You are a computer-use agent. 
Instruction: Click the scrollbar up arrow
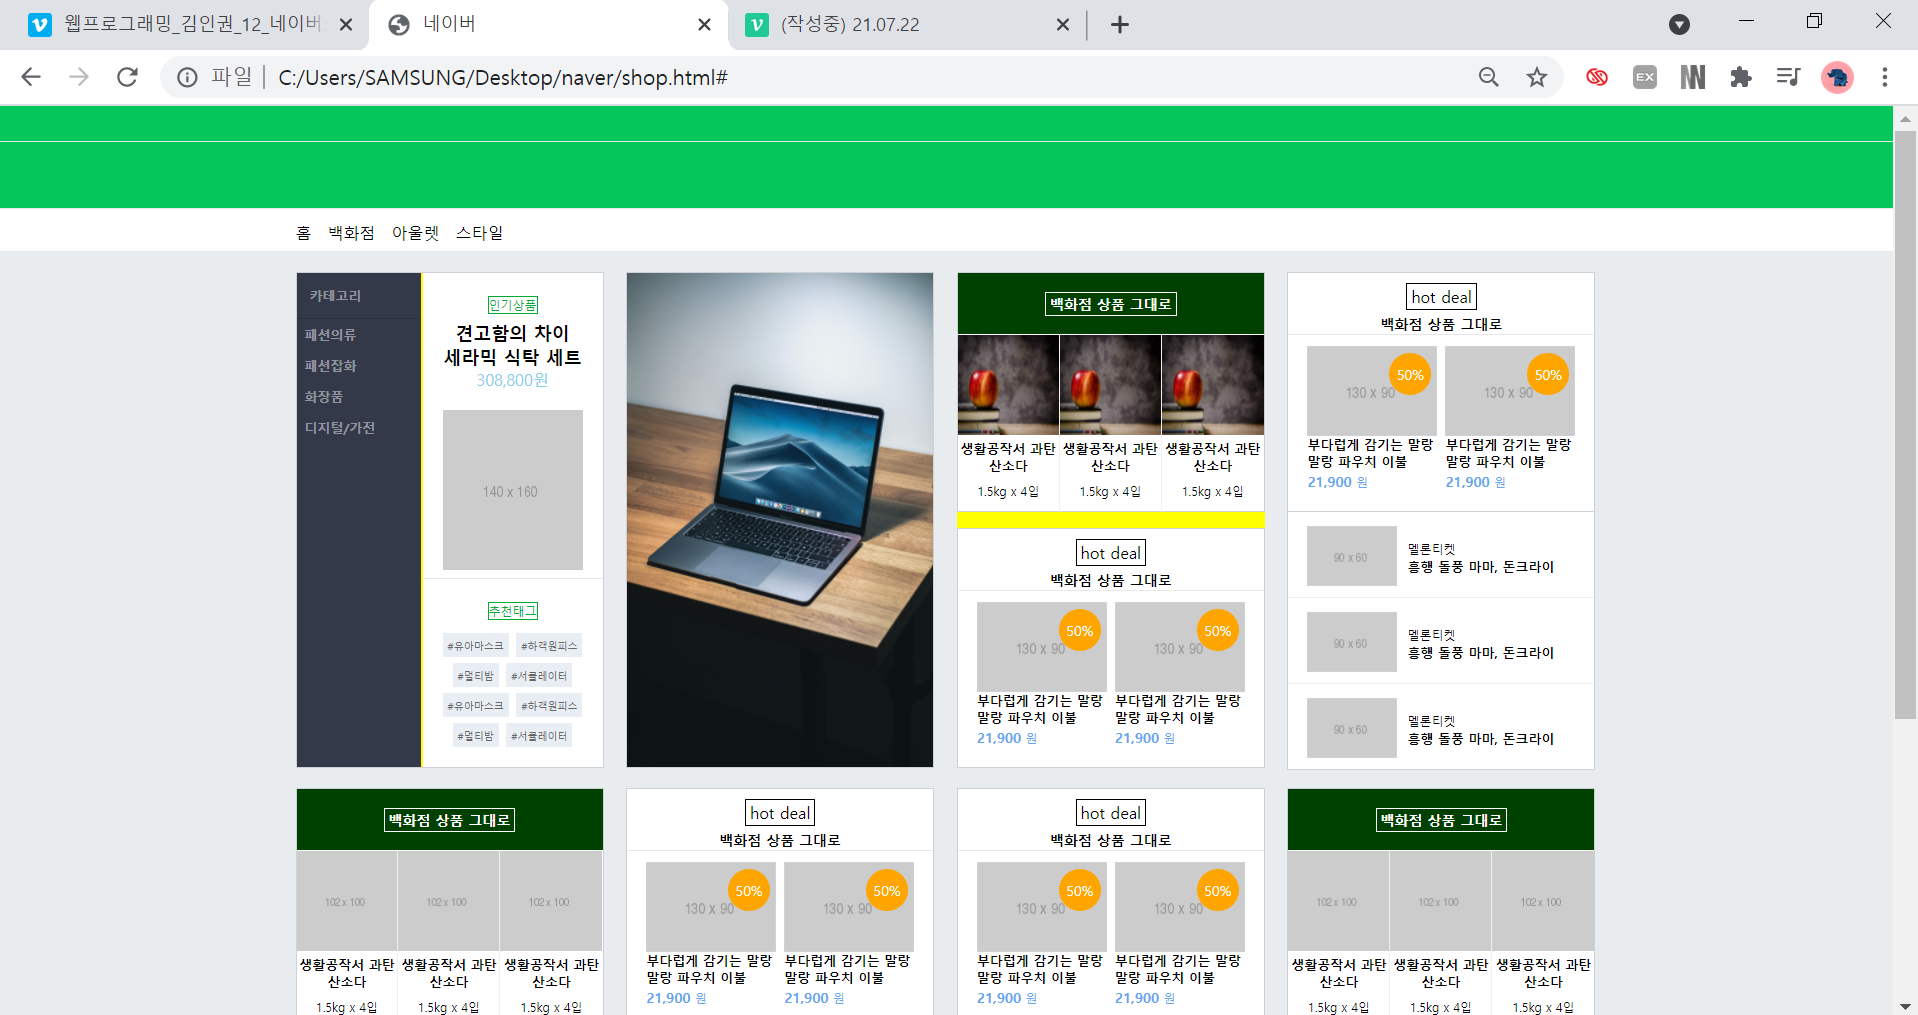(1906, 118)
